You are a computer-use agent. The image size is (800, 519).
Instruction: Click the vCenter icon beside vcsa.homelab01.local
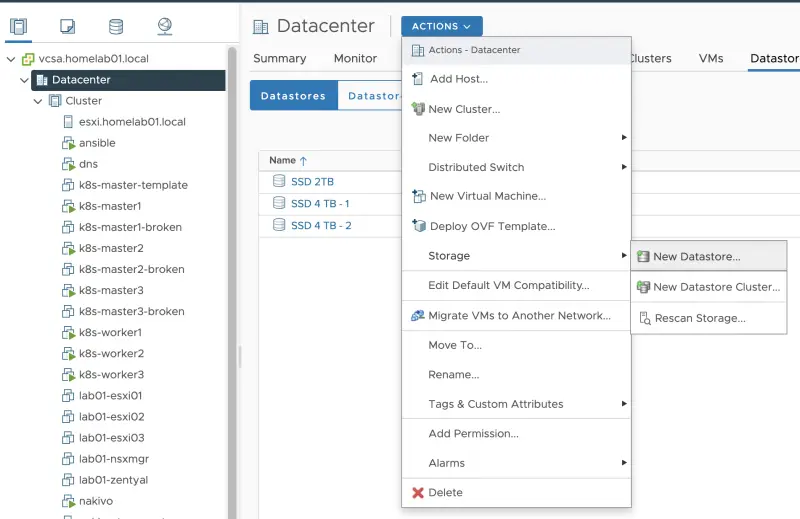pyautogui.click(x=28, y=59)
